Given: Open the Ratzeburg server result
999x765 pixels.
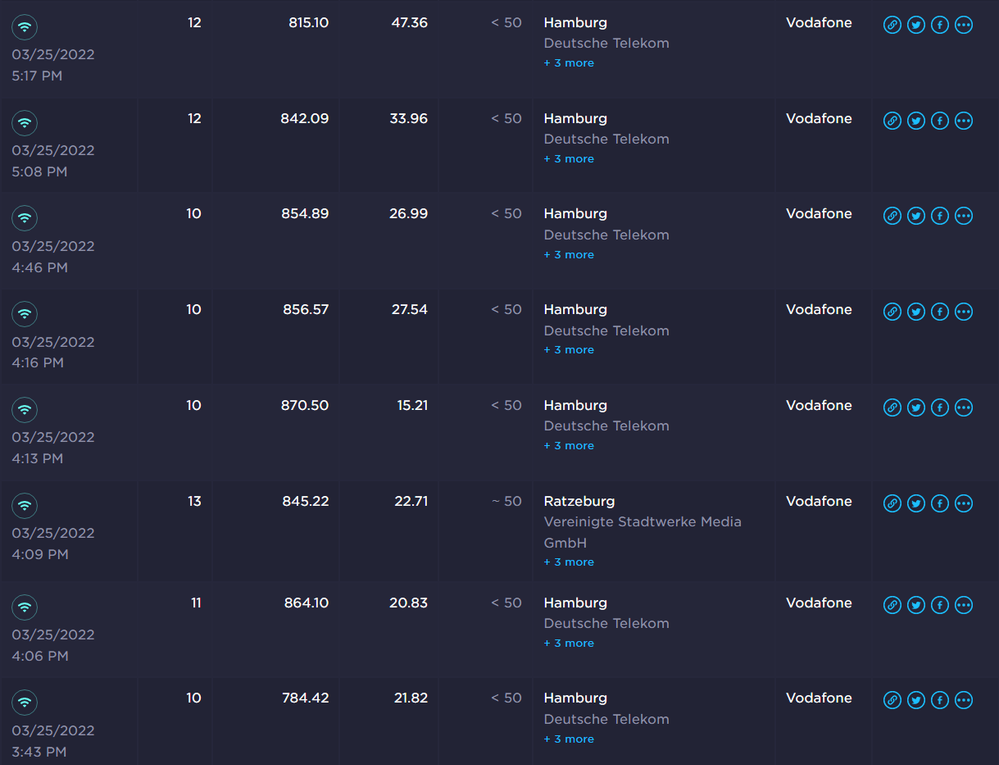Looking at the screenshot, I should [x=579, y=501].
